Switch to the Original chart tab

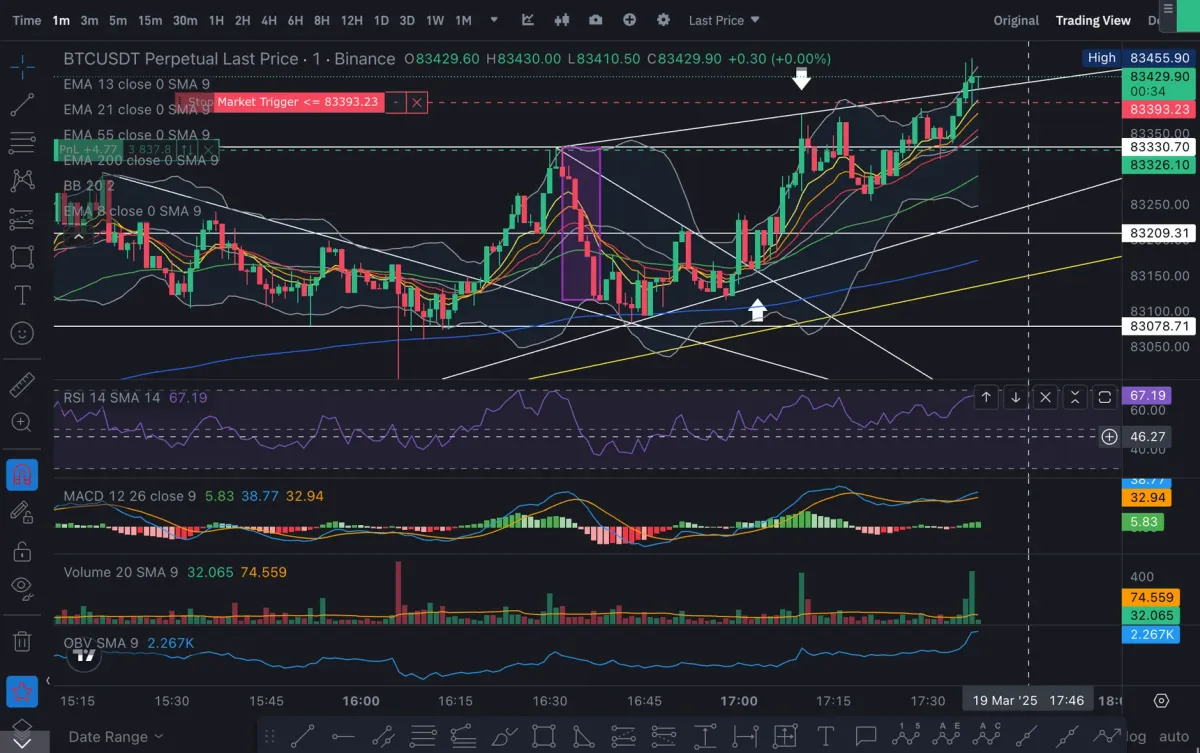(x=1016, y=20)
